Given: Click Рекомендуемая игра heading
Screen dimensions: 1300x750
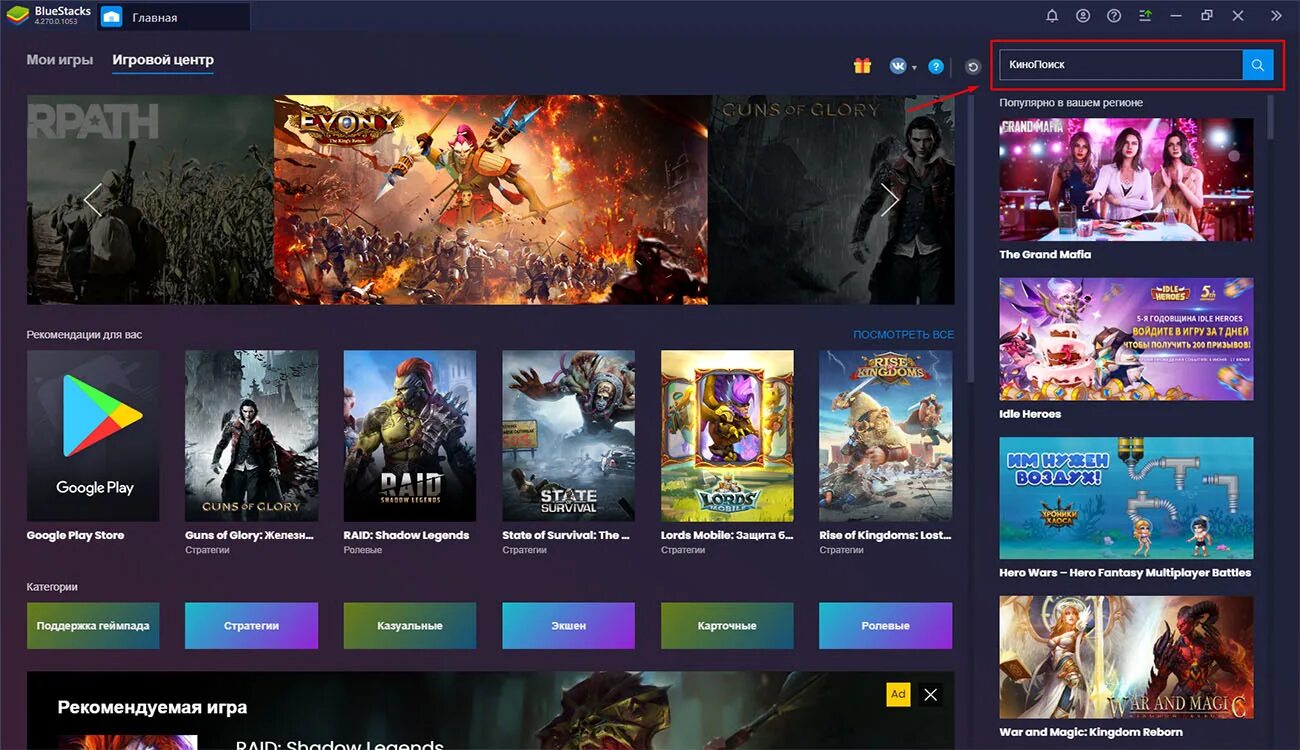Looking at the screenshot, I should pyautogui.click(x=152, y=707).
